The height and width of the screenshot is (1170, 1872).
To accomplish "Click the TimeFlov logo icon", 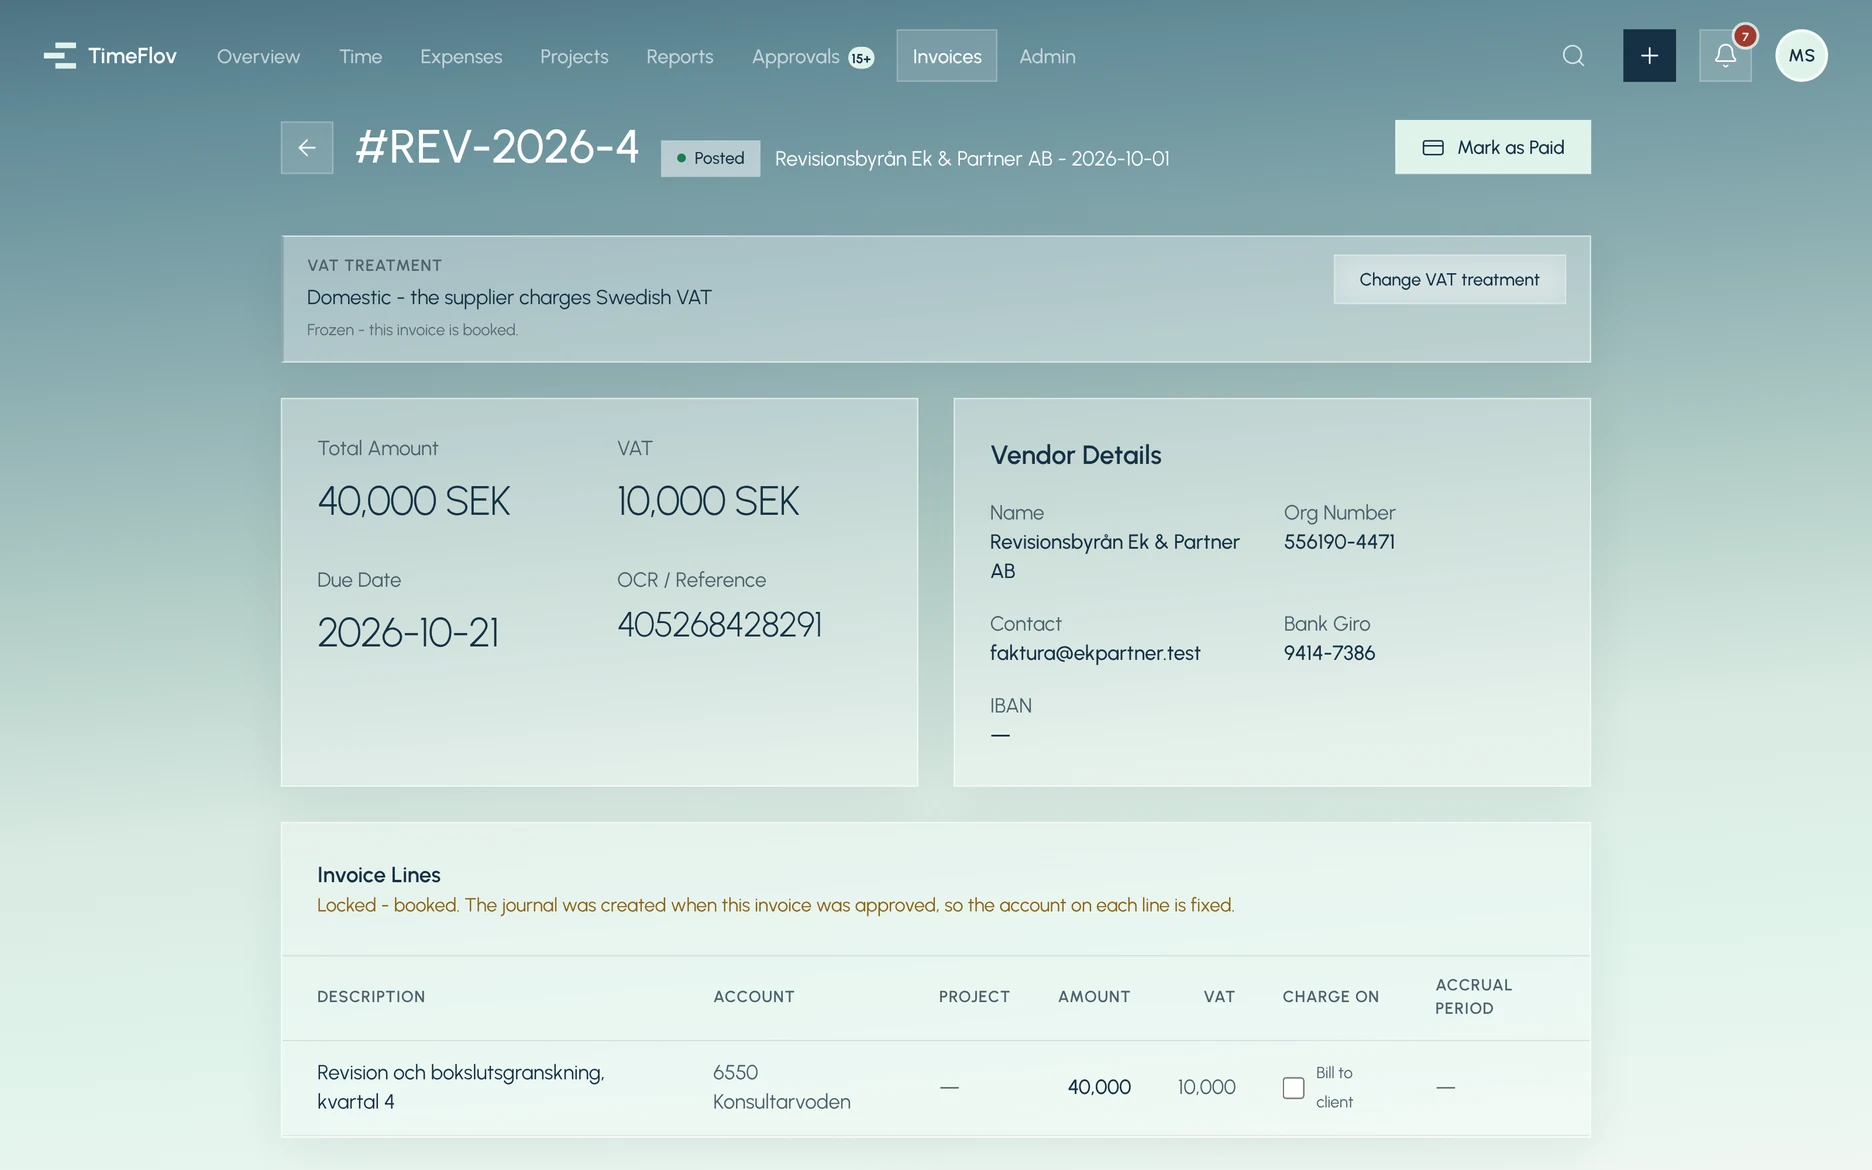I will pyautogui.click(x=60, y=56).
